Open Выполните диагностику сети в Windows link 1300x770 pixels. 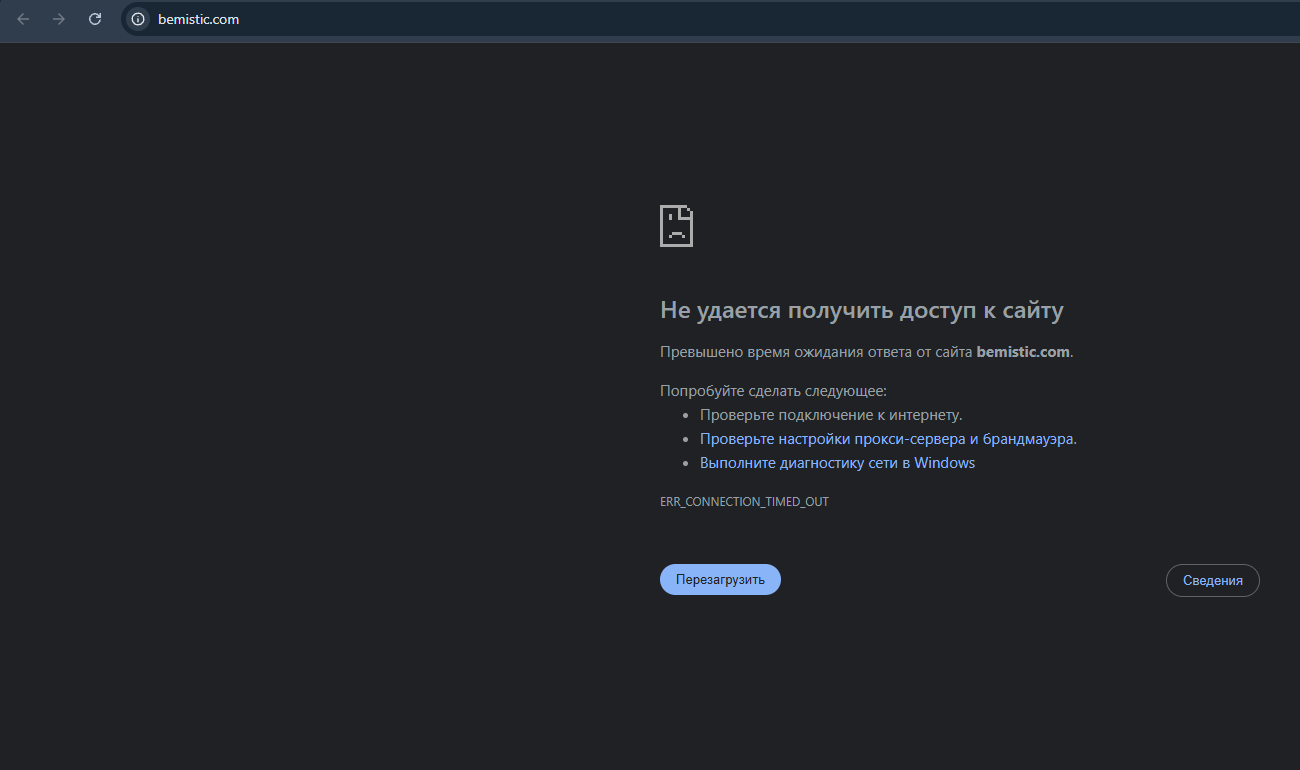[837, 463]
